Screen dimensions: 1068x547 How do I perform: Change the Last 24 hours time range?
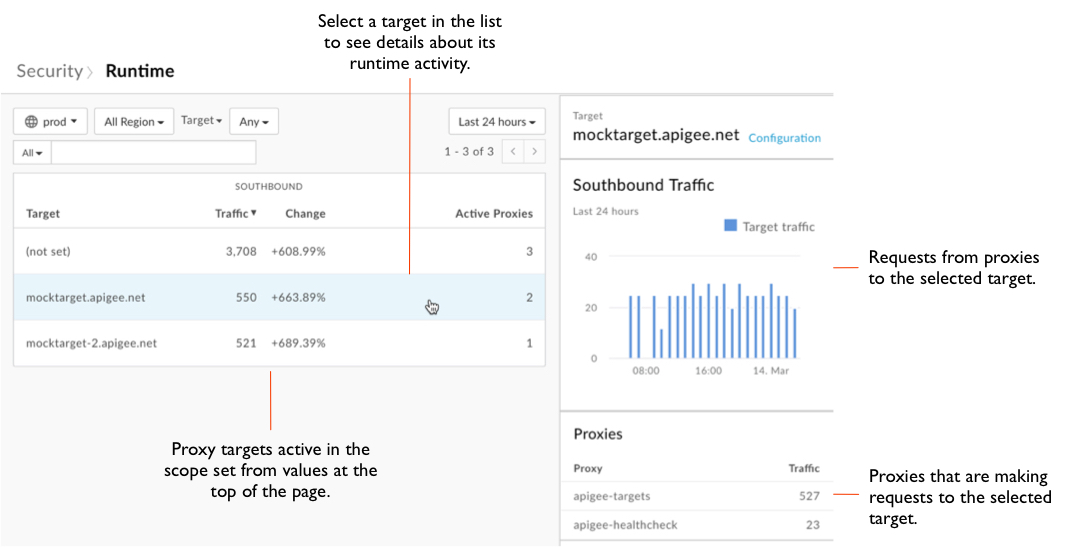(x=496, y=122)
